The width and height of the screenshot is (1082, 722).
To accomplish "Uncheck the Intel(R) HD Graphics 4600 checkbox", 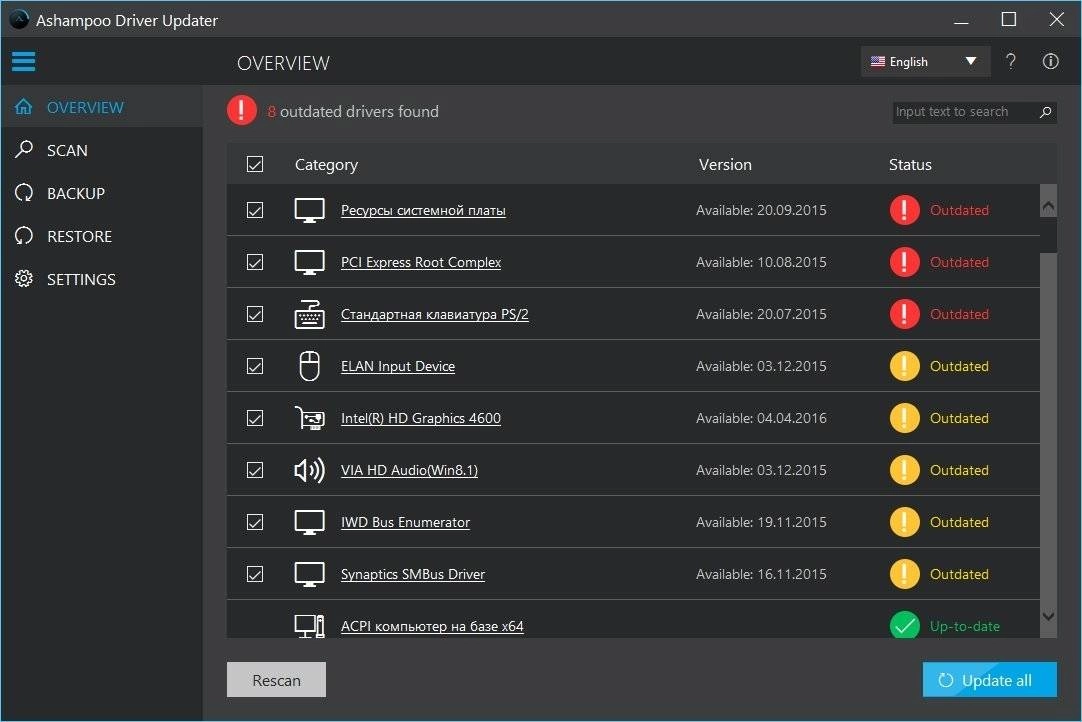I will (255, 418).
